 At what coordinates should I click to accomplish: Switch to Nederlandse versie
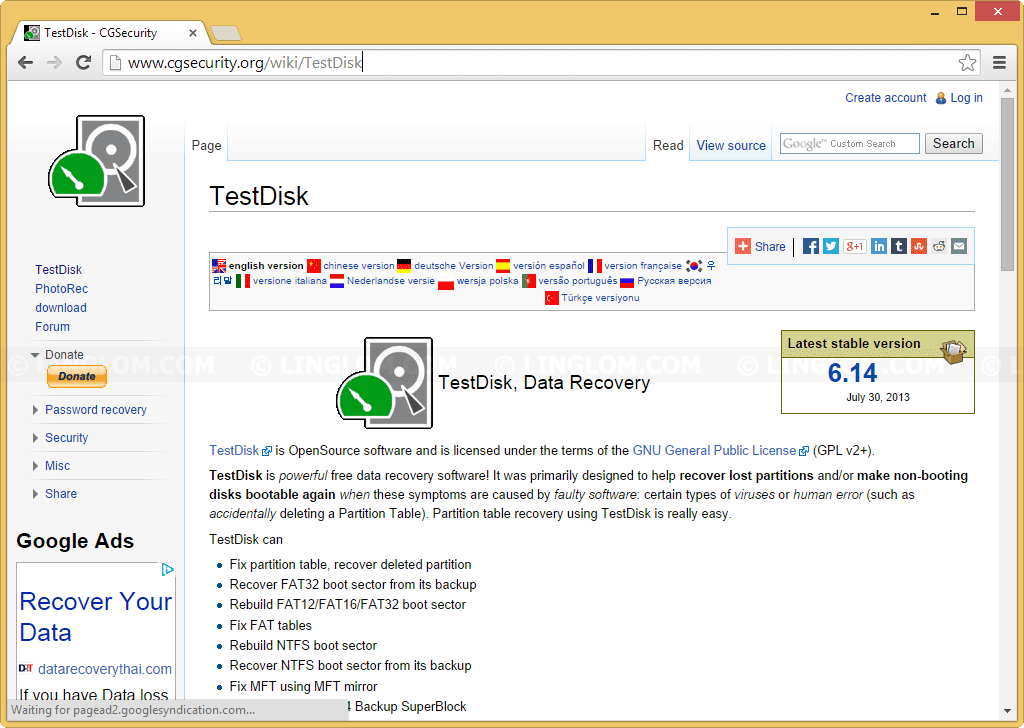[391, 281]
